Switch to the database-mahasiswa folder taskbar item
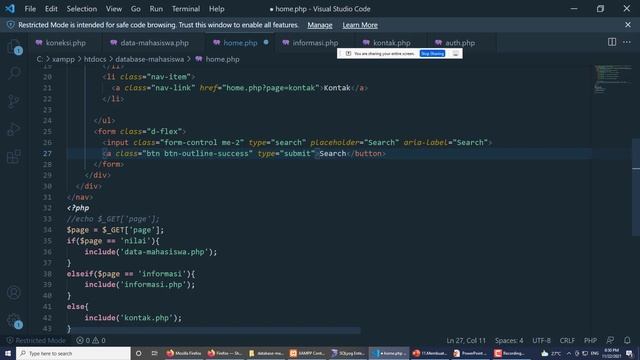 (266, 353)
